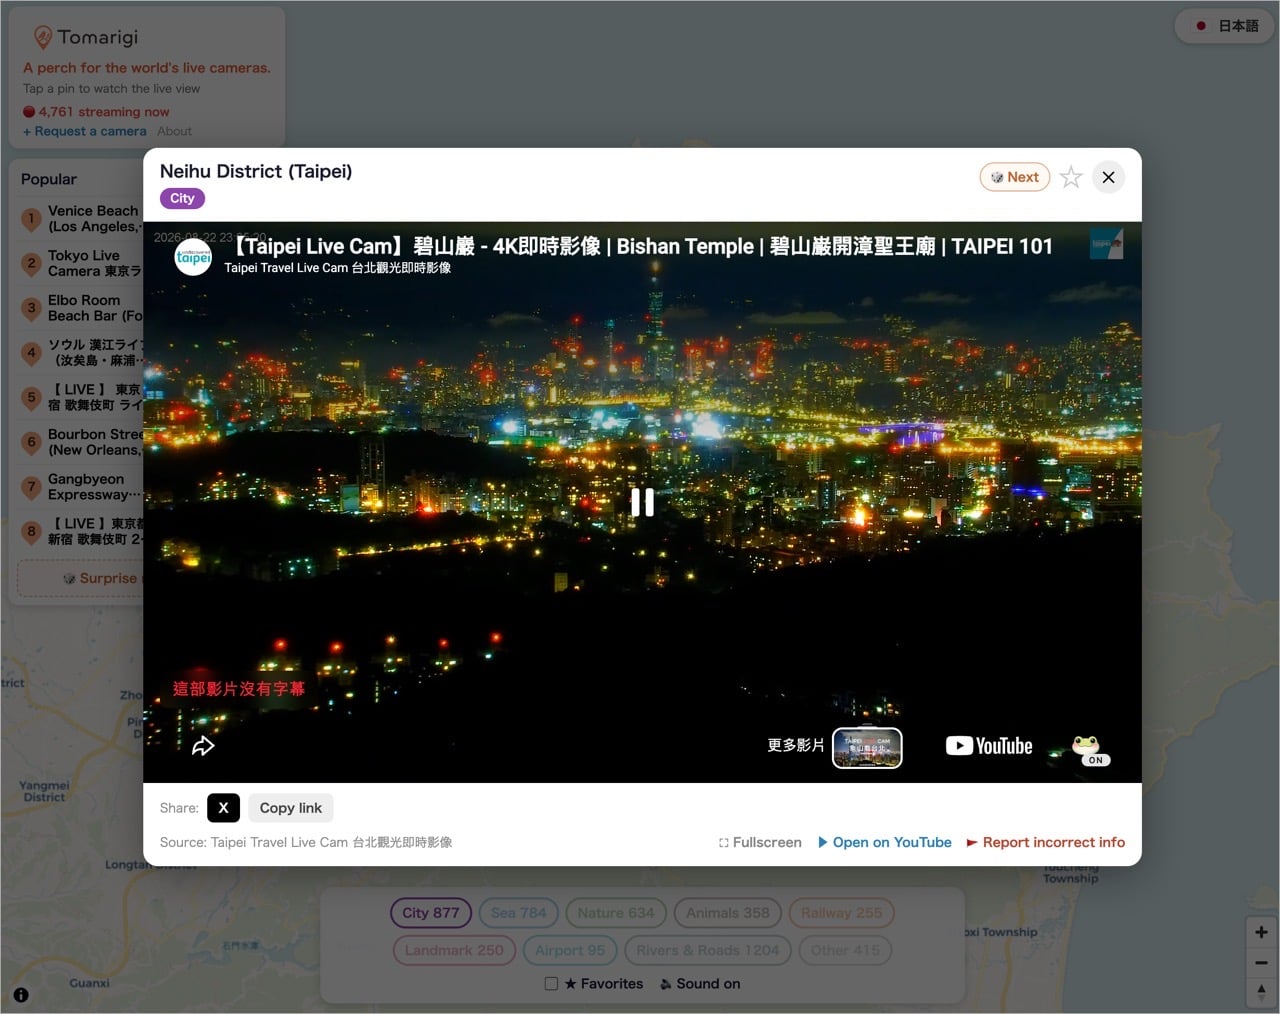Image resolution: width=1280 pixels, height=1014 pixels.
Task: Select number 8 LIVE 新宿 歌舞伎町 entry
Action: tap(82, 531)
